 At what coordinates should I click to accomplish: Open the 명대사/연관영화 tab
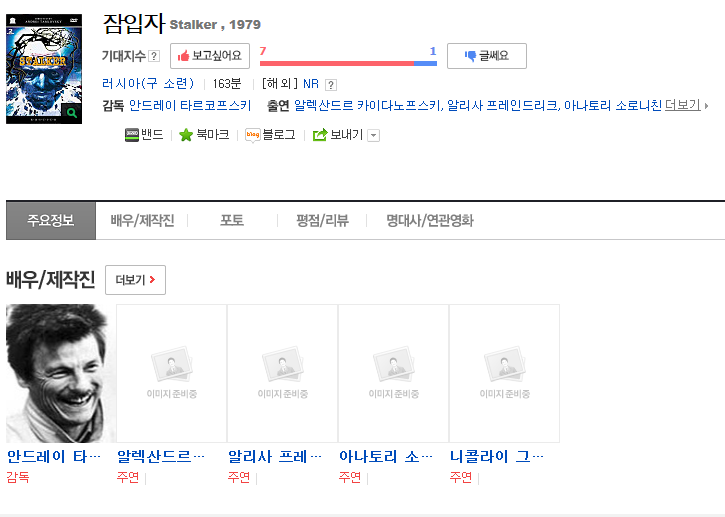point(430,221)
